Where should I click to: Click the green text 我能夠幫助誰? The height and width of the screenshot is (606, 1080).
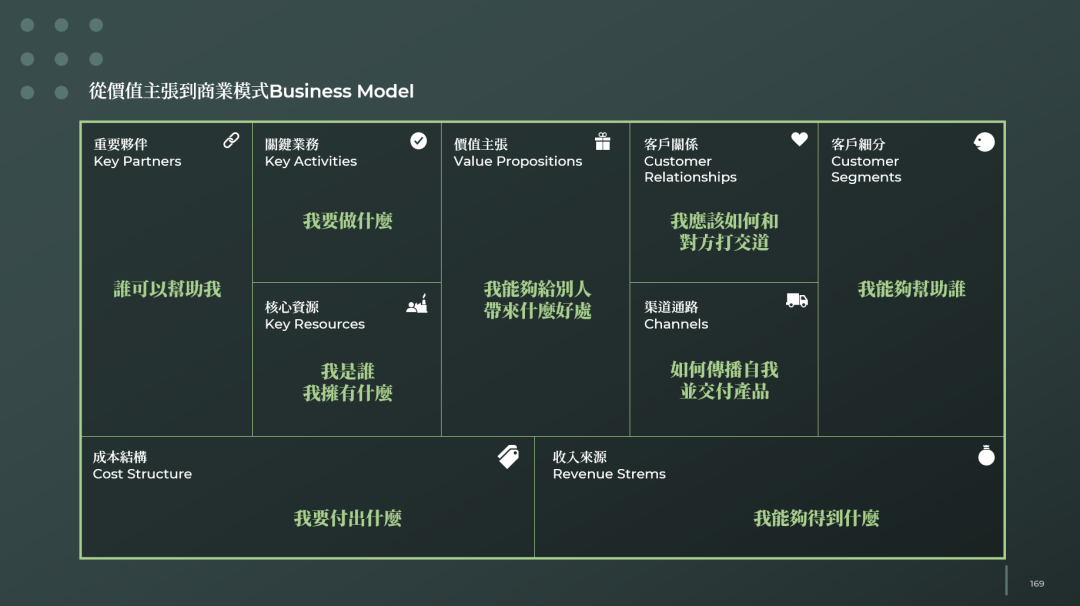(x=911, y=289)
